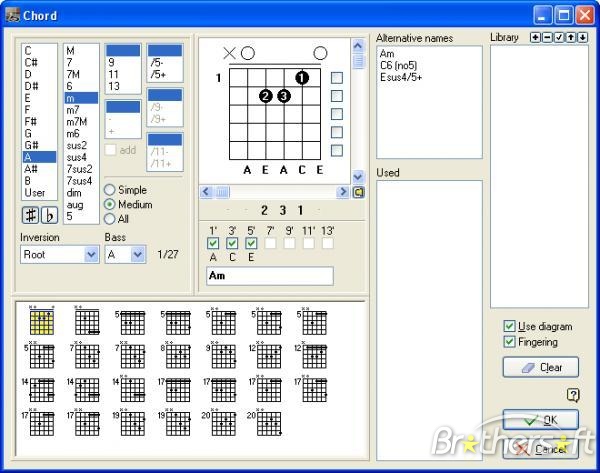Select the first fret 19 chord thumbnail

129,422
